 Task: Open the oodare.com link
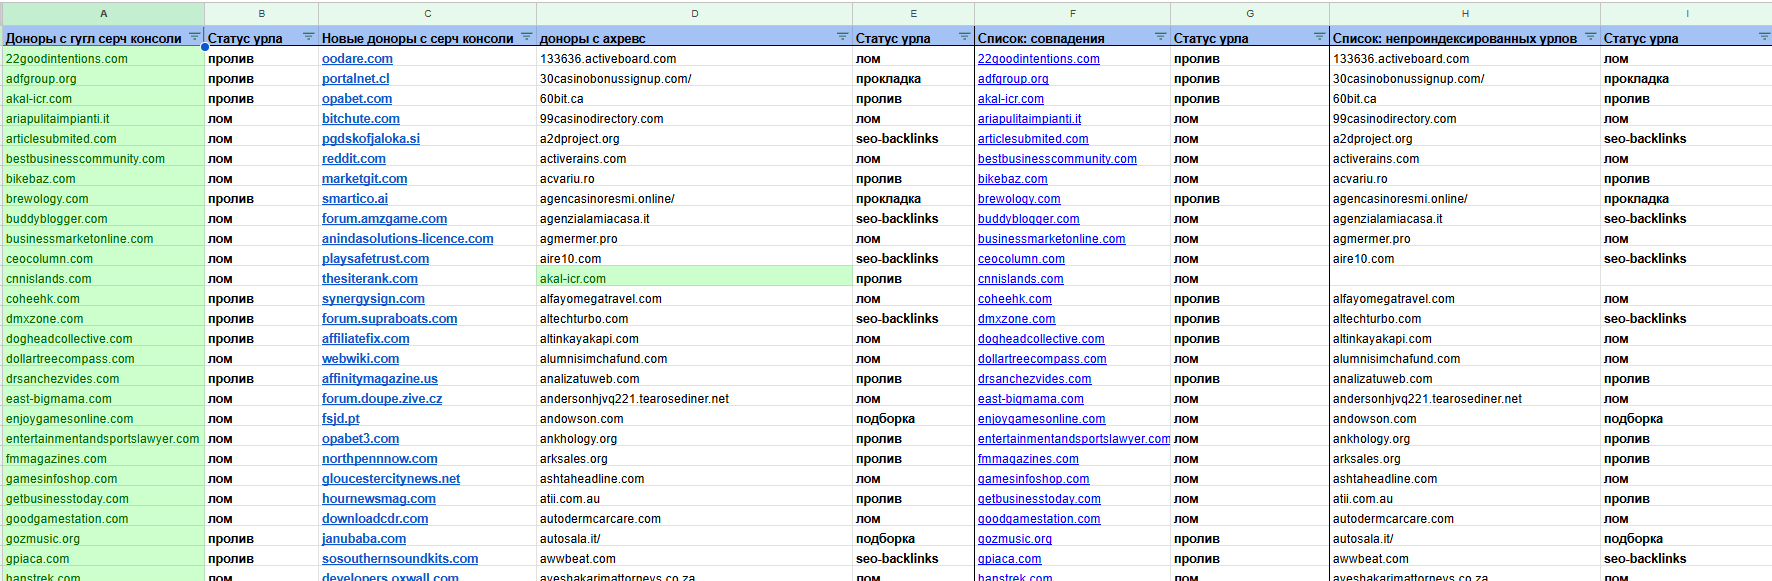[x=357, y=59]
